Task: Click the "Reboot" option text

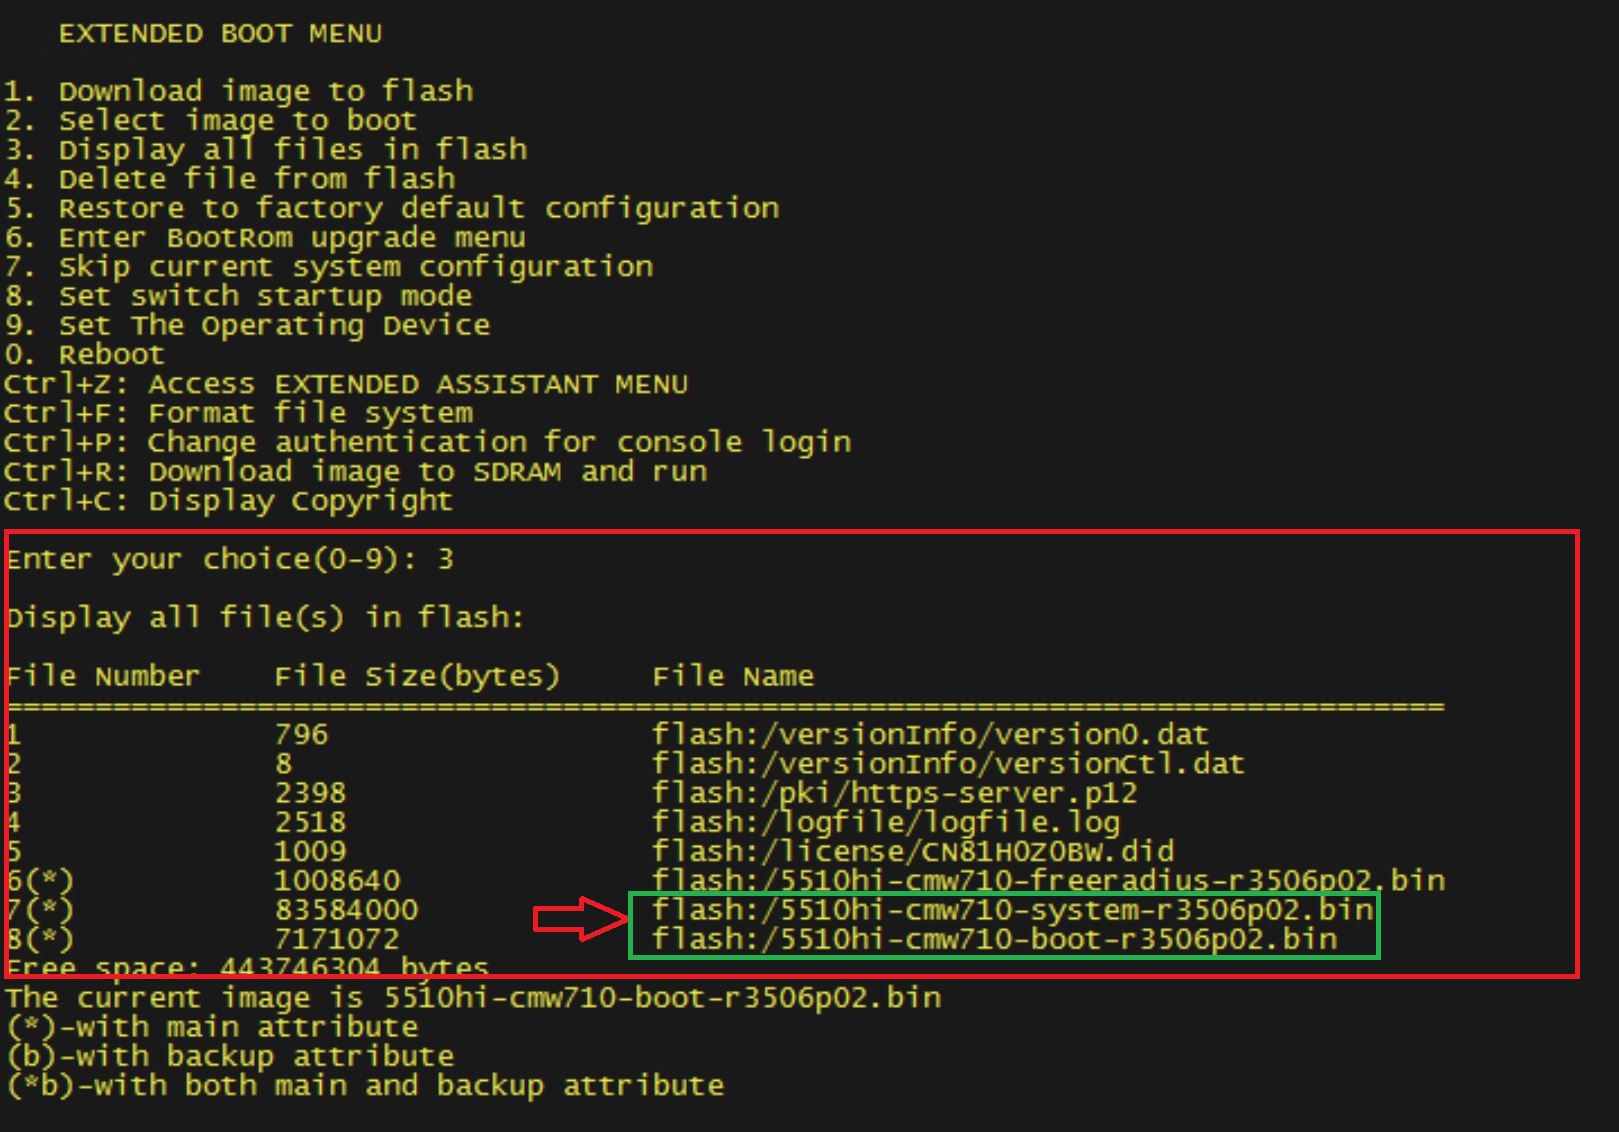Action: pos(111,355)
